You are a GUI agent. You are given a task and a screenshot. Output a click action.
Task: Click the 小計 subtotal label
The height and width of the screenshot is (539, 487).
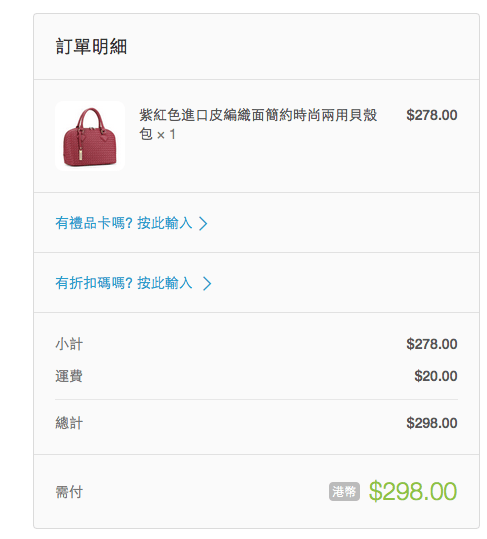[x=69, y=344]
